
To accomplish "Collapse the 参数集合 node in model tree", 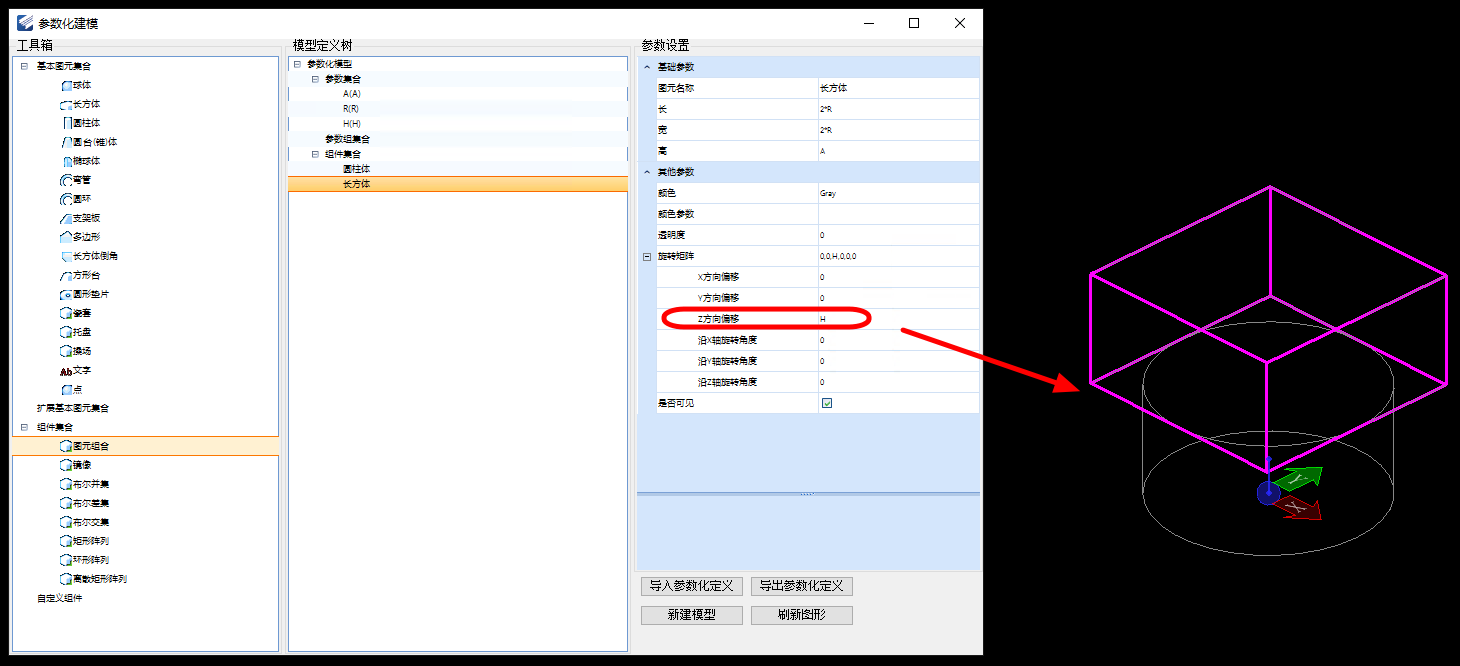I will point(315,78).
